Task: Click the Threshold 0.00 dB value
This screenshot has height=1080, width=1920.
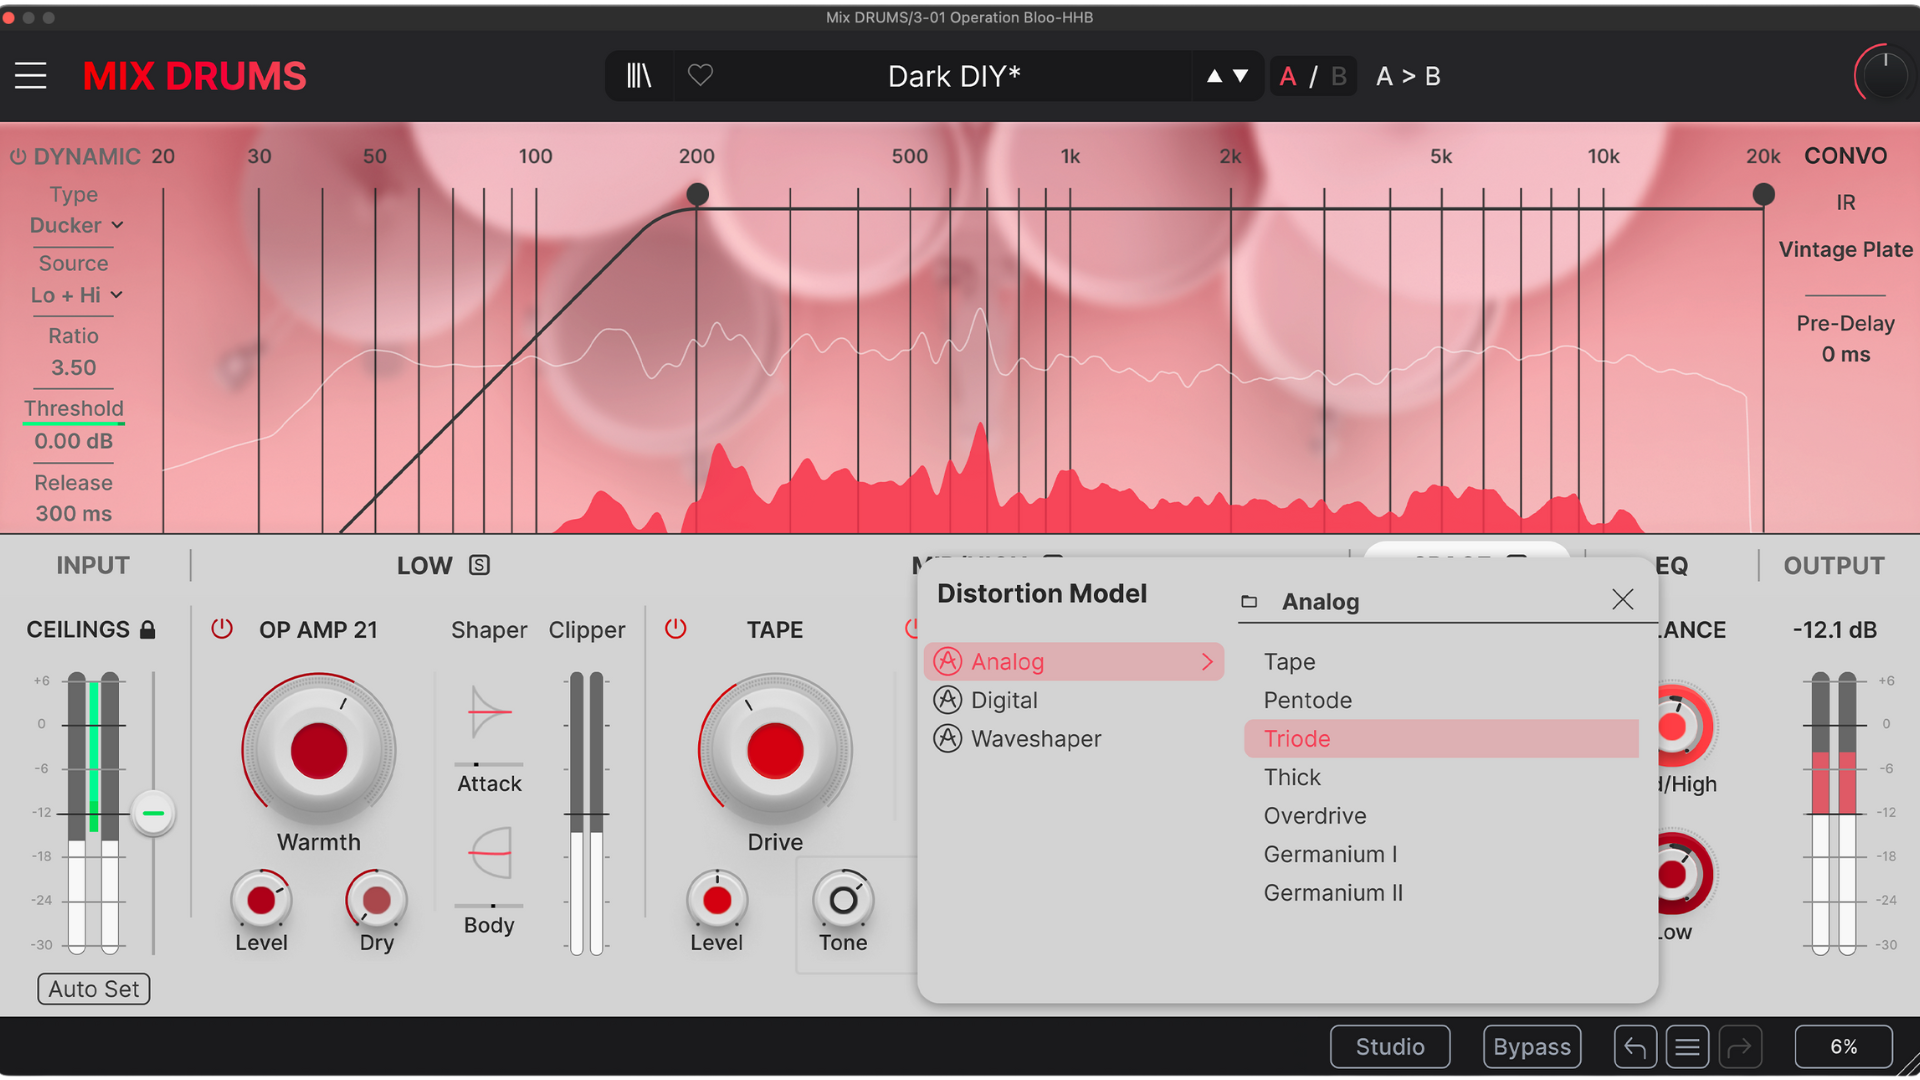Action: pyautogui.click(x=74, y=441)
